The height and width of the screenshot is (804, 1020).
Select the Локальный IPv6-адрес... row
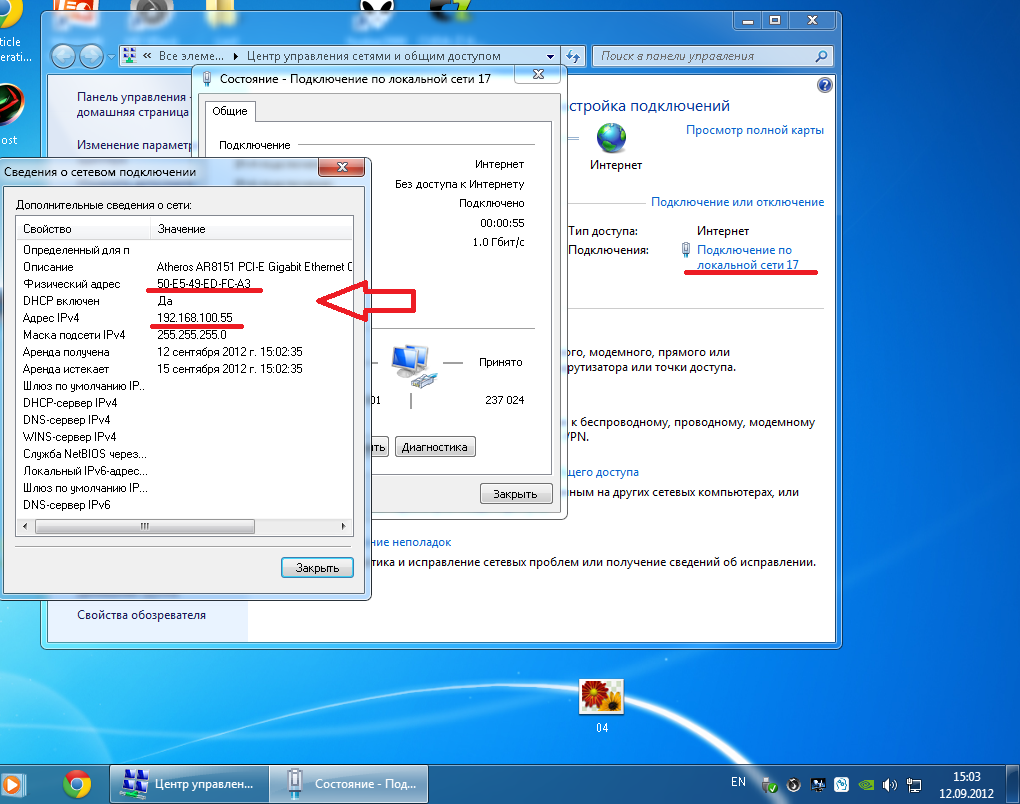[x=185, y=471]
